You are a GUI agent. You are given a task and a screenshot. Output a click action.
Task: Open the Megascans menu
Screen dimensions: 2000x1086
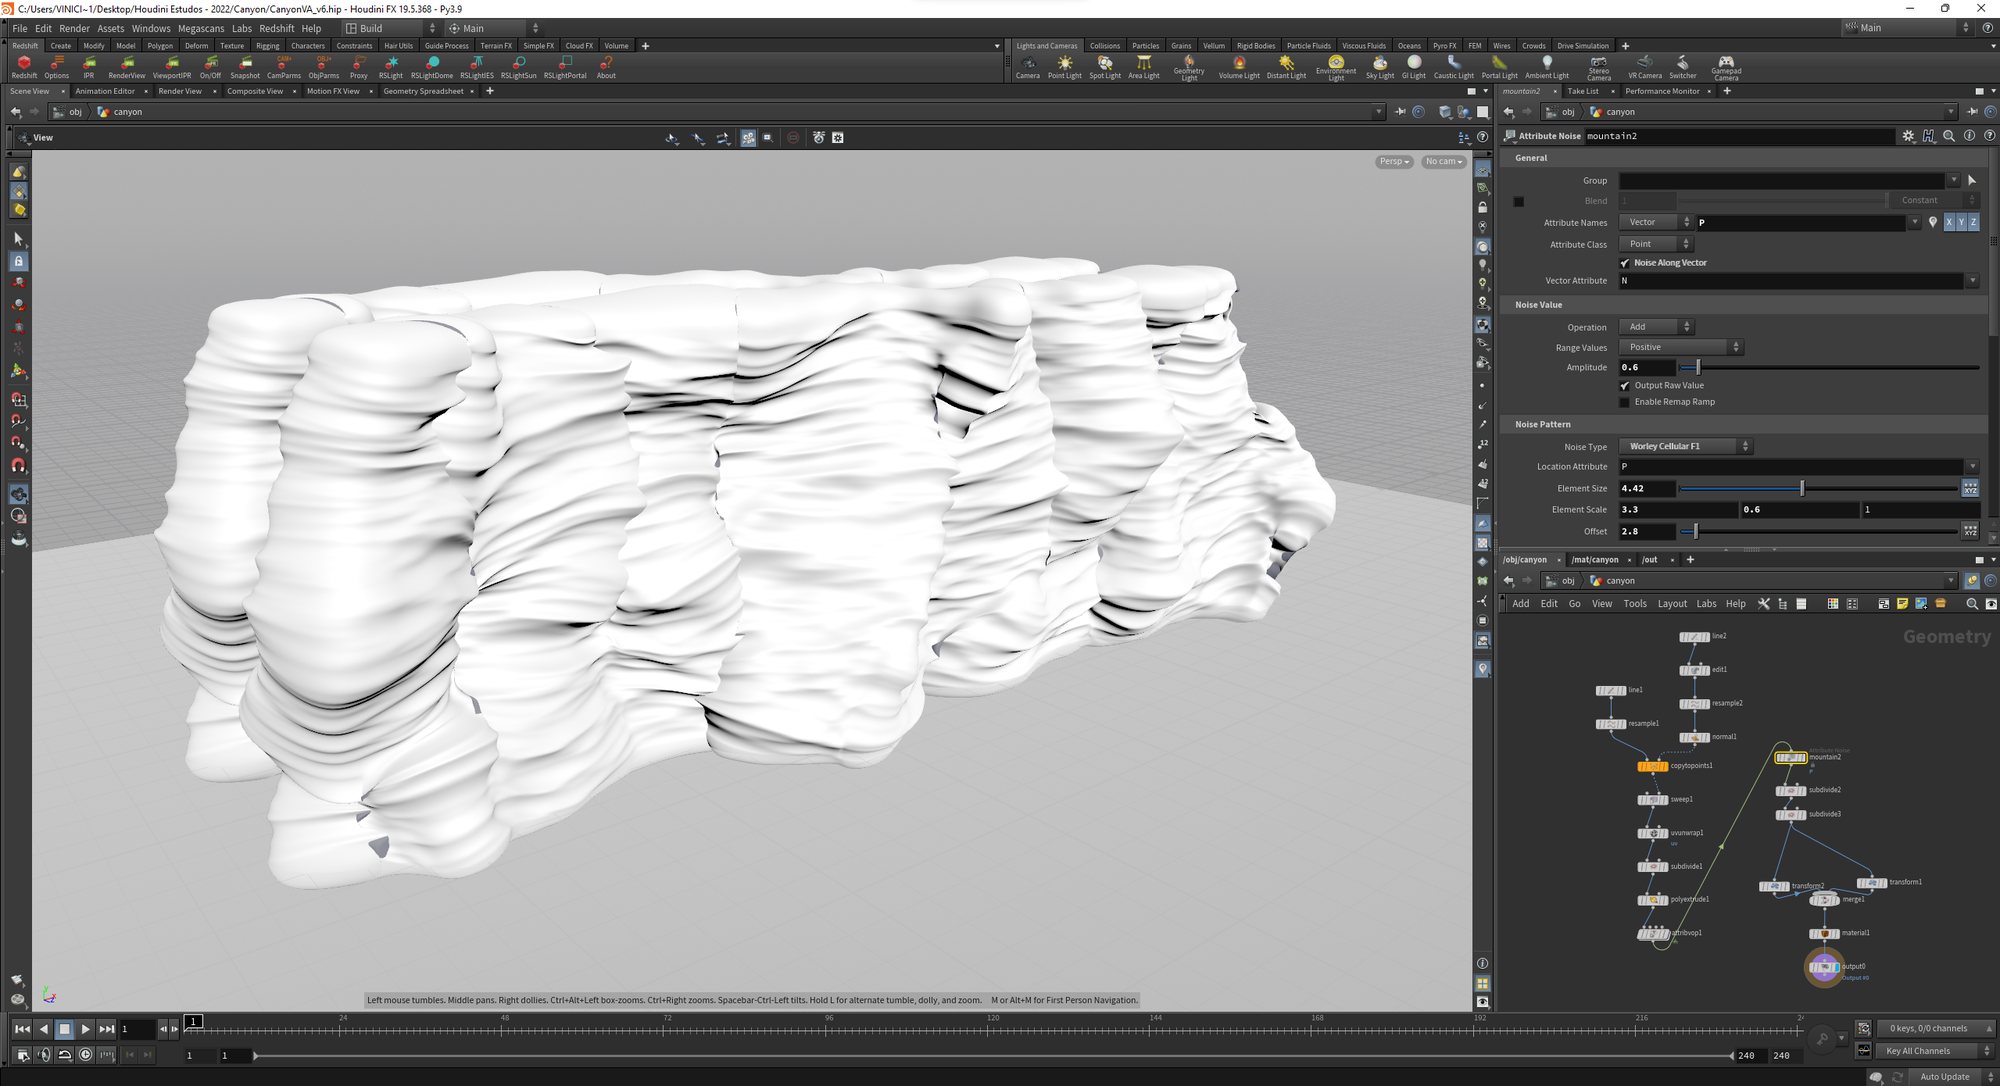pyautogui.click(x=201, y=28)
